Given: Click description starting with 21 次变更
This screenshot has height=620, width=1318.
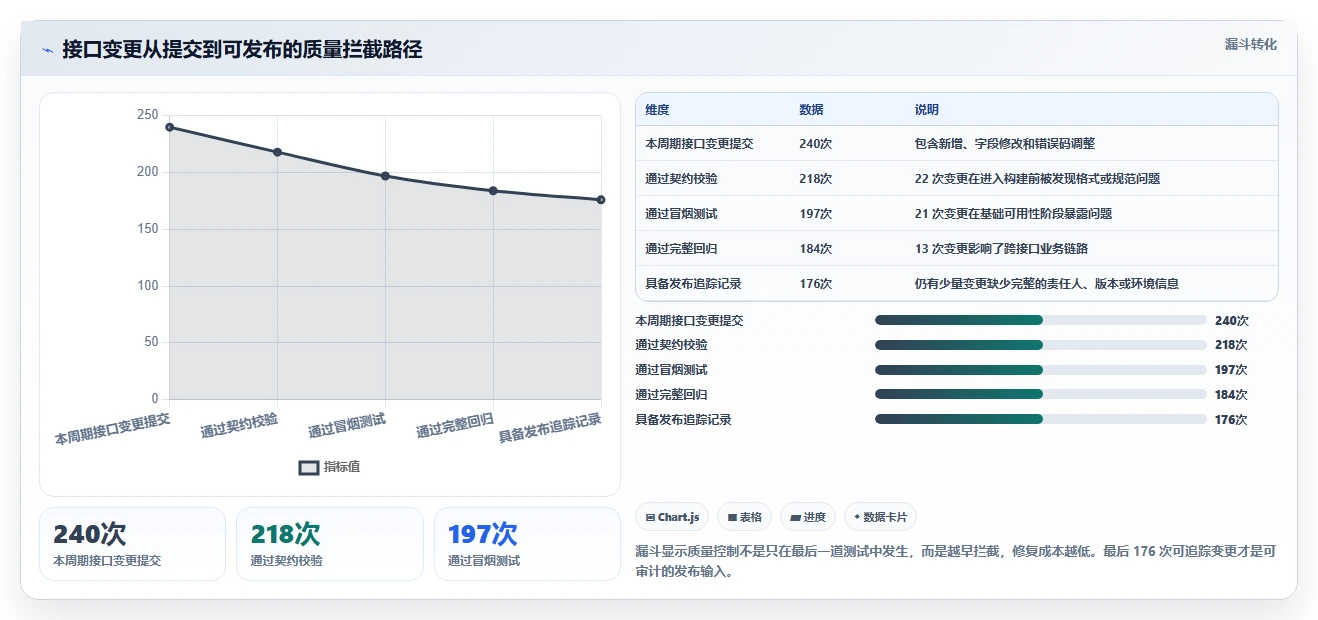Looking at the screenshot, I should [x=1013, y=214].
